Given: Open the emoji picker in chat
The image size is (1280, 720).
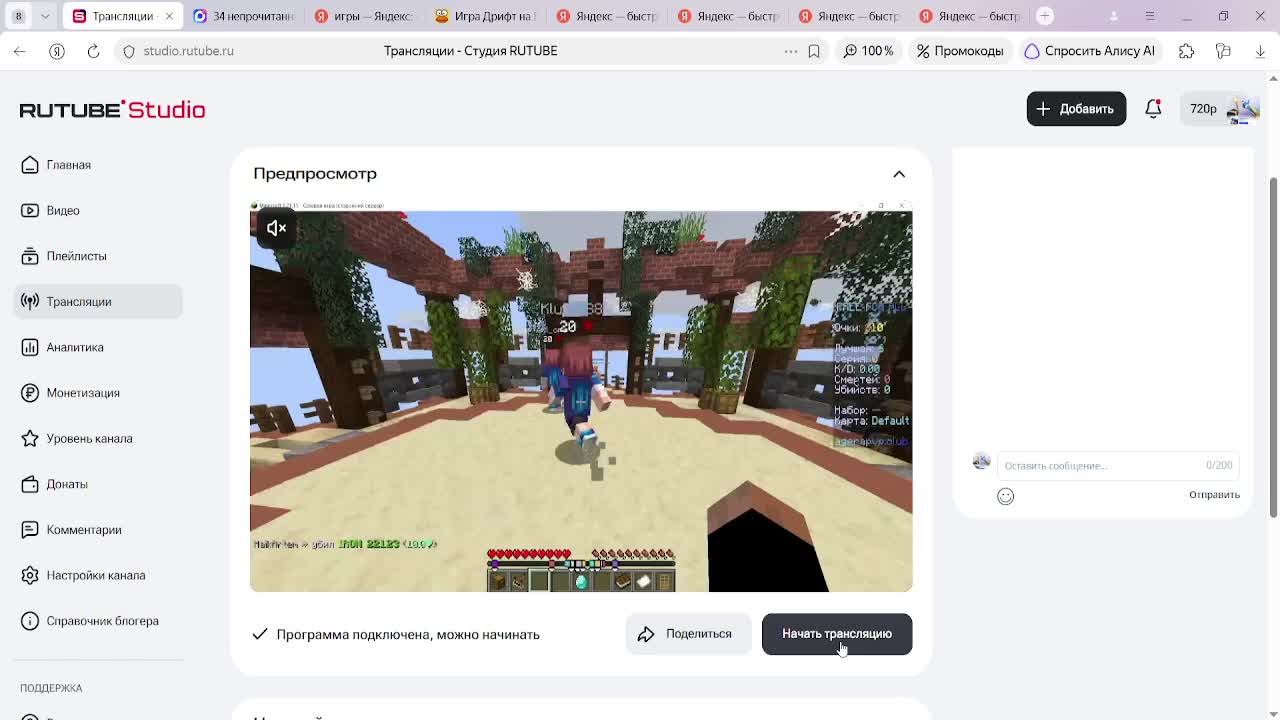Looking at the screenshot, I should click(1005, 496).
